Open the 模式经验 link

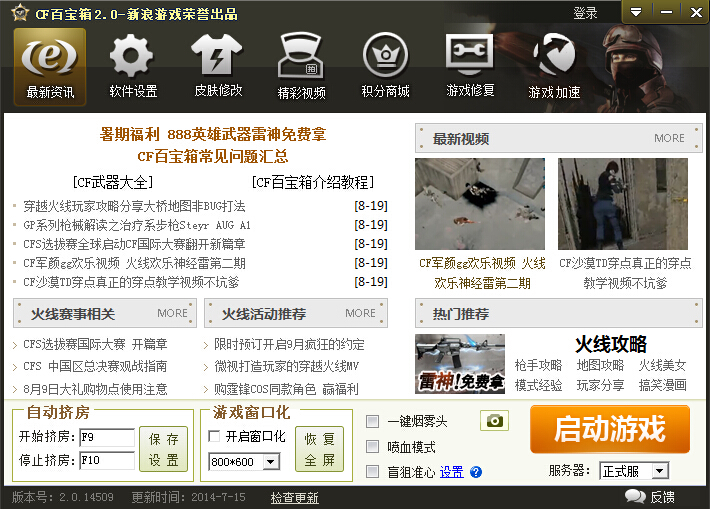pyautogui.click(x=538, y=385)
